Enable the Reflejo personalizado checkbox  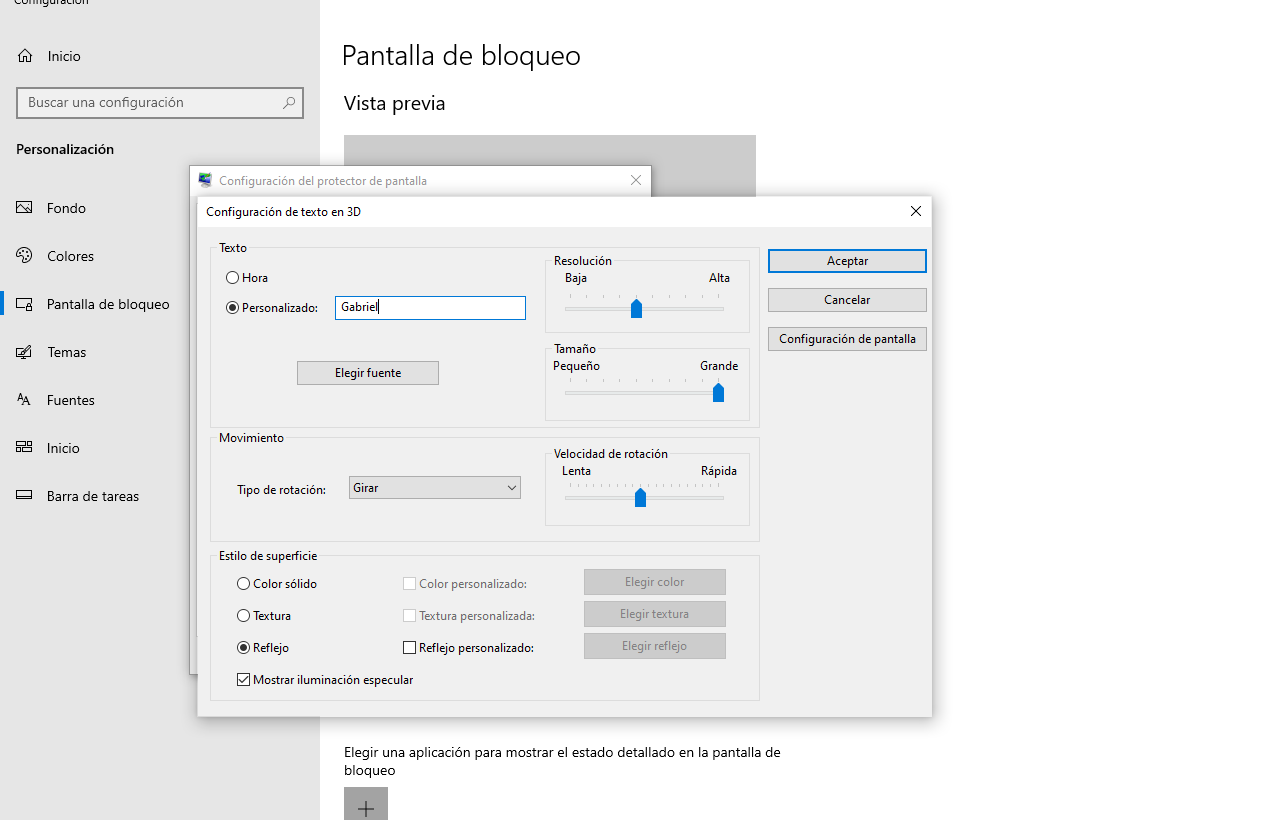409,648
